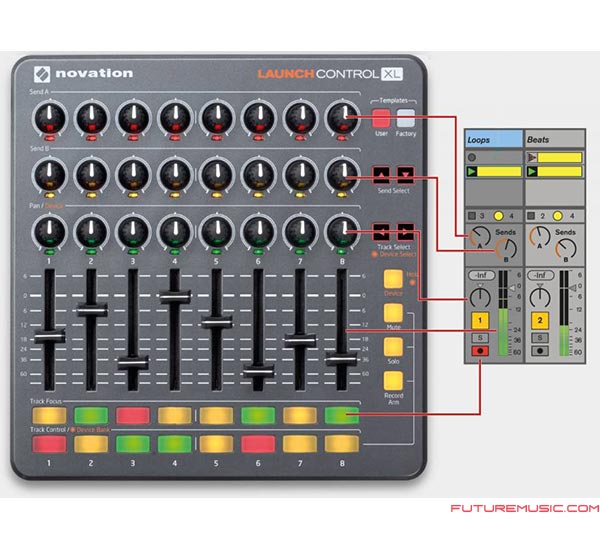Click red Track Control pad on channel 1
600x550 pixels.
pos(49,444)
